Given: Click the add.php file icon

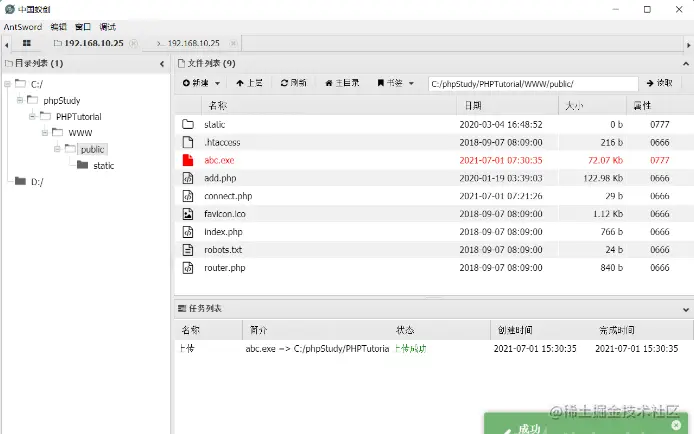Looking at the screenshot, I should coord(188,178).
